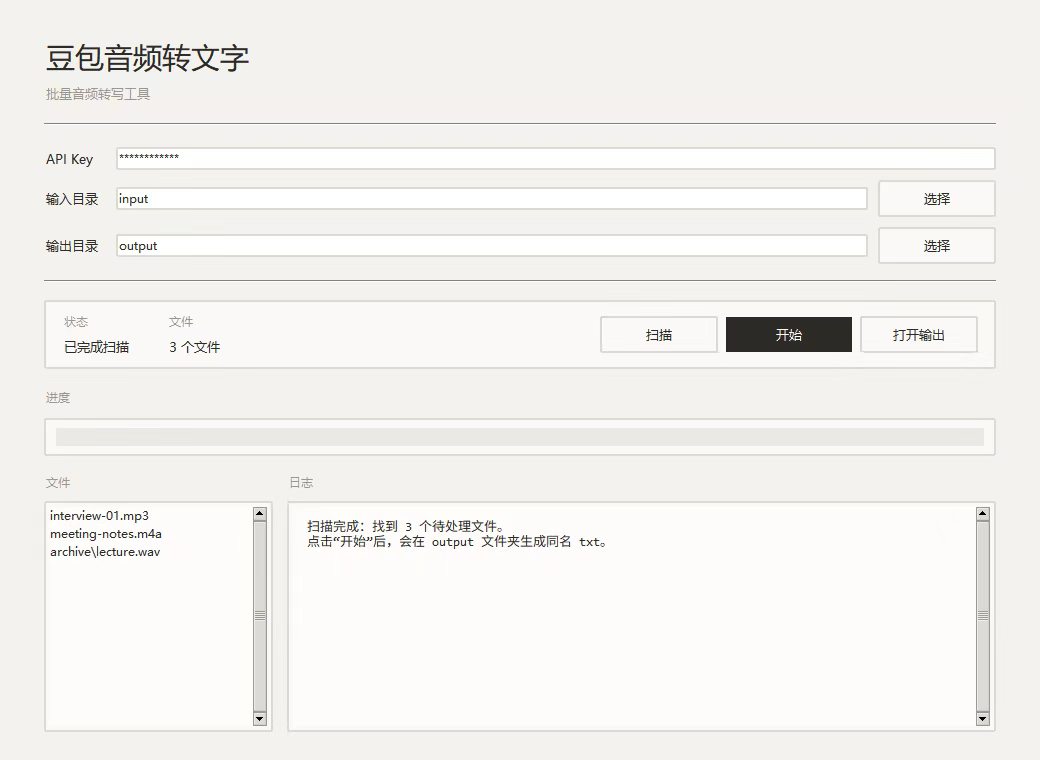
Task: Click 选择 button for 输入目录
Action: click(937, 198)
